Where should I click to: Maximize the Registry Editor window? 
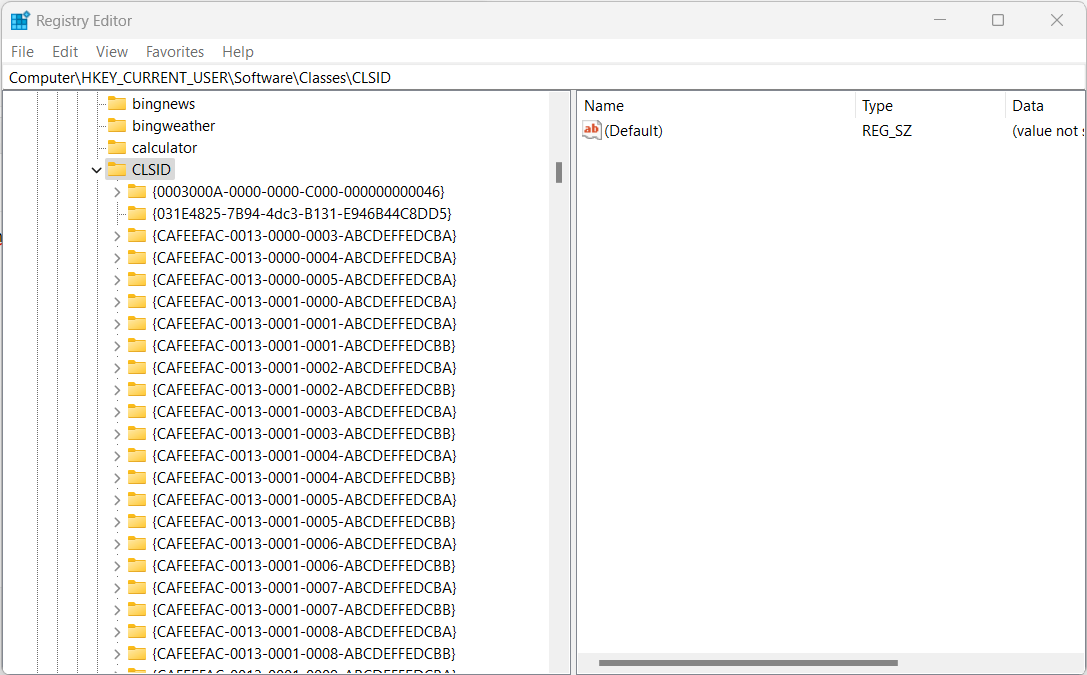[998, 20]
